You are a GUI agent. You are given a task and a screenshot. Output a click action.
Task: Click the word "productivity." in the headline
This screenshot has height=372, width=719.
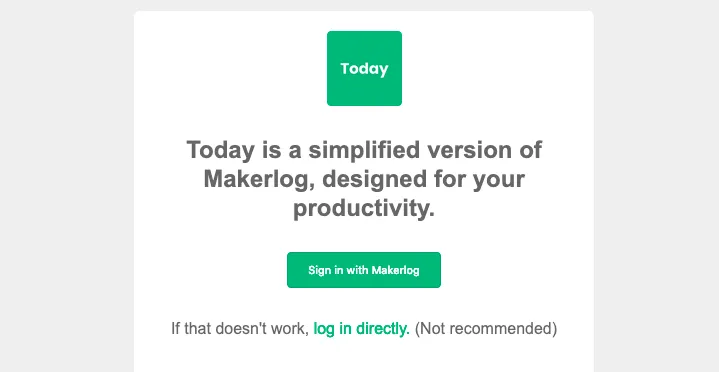364,209
